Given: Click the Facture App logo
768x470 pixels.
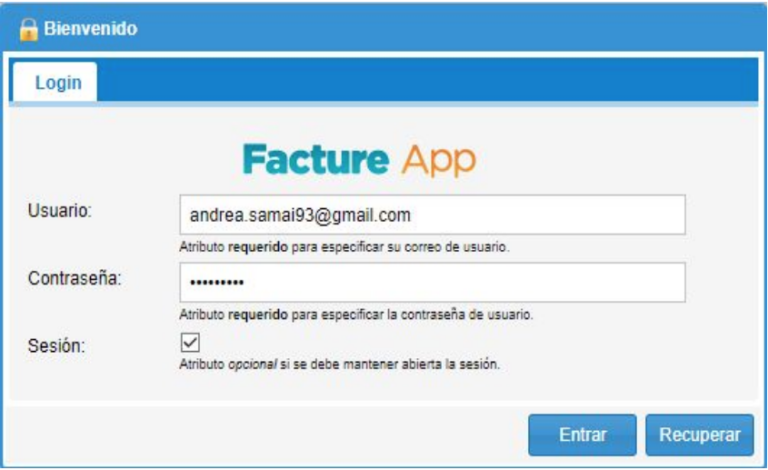Looking at the screenshot, I should 359,158.
